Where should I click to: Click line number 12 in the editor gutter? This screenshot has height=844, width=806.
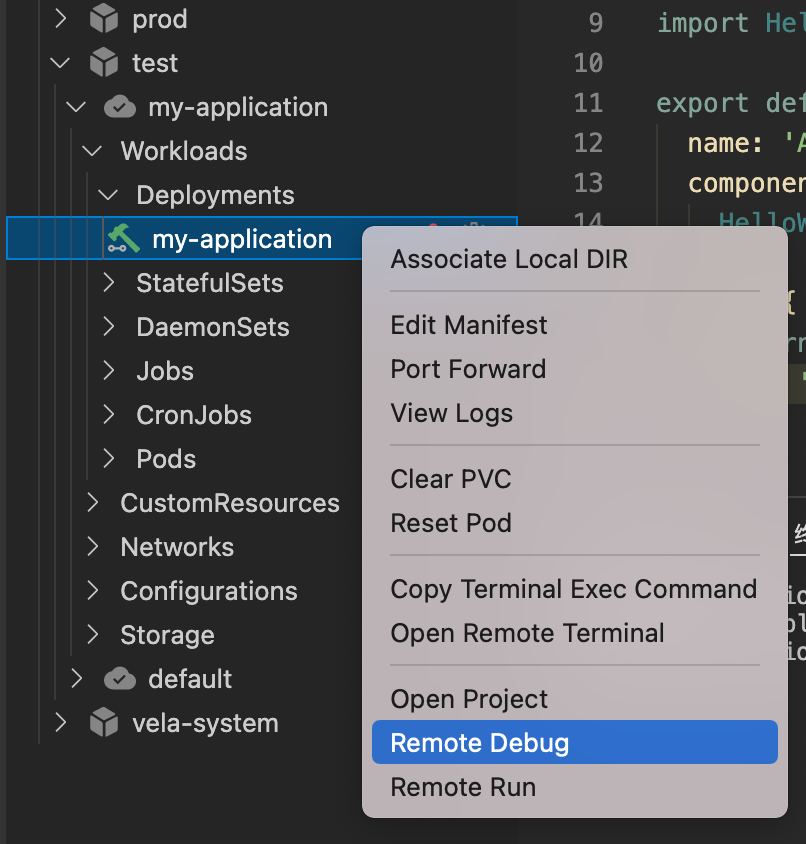pyautogui.click(x=588, y=143)
